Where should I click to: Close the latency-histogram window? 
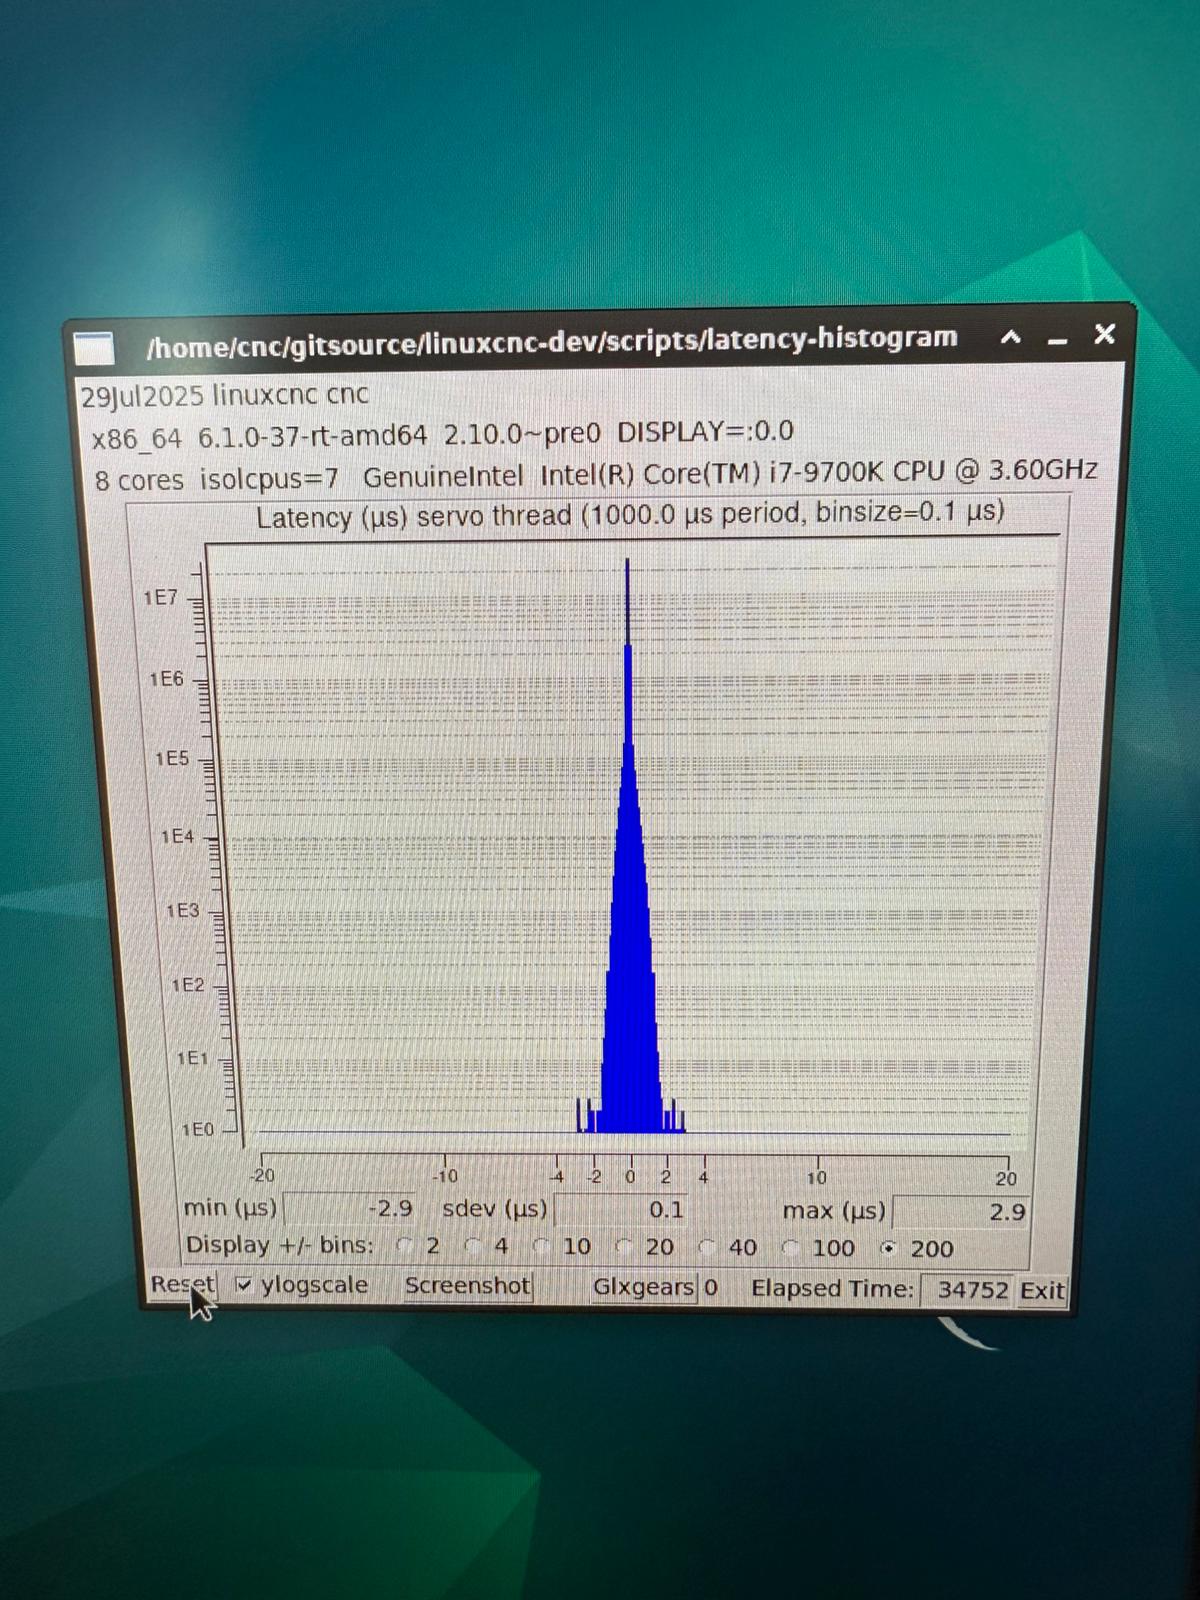coord(1104,334)
